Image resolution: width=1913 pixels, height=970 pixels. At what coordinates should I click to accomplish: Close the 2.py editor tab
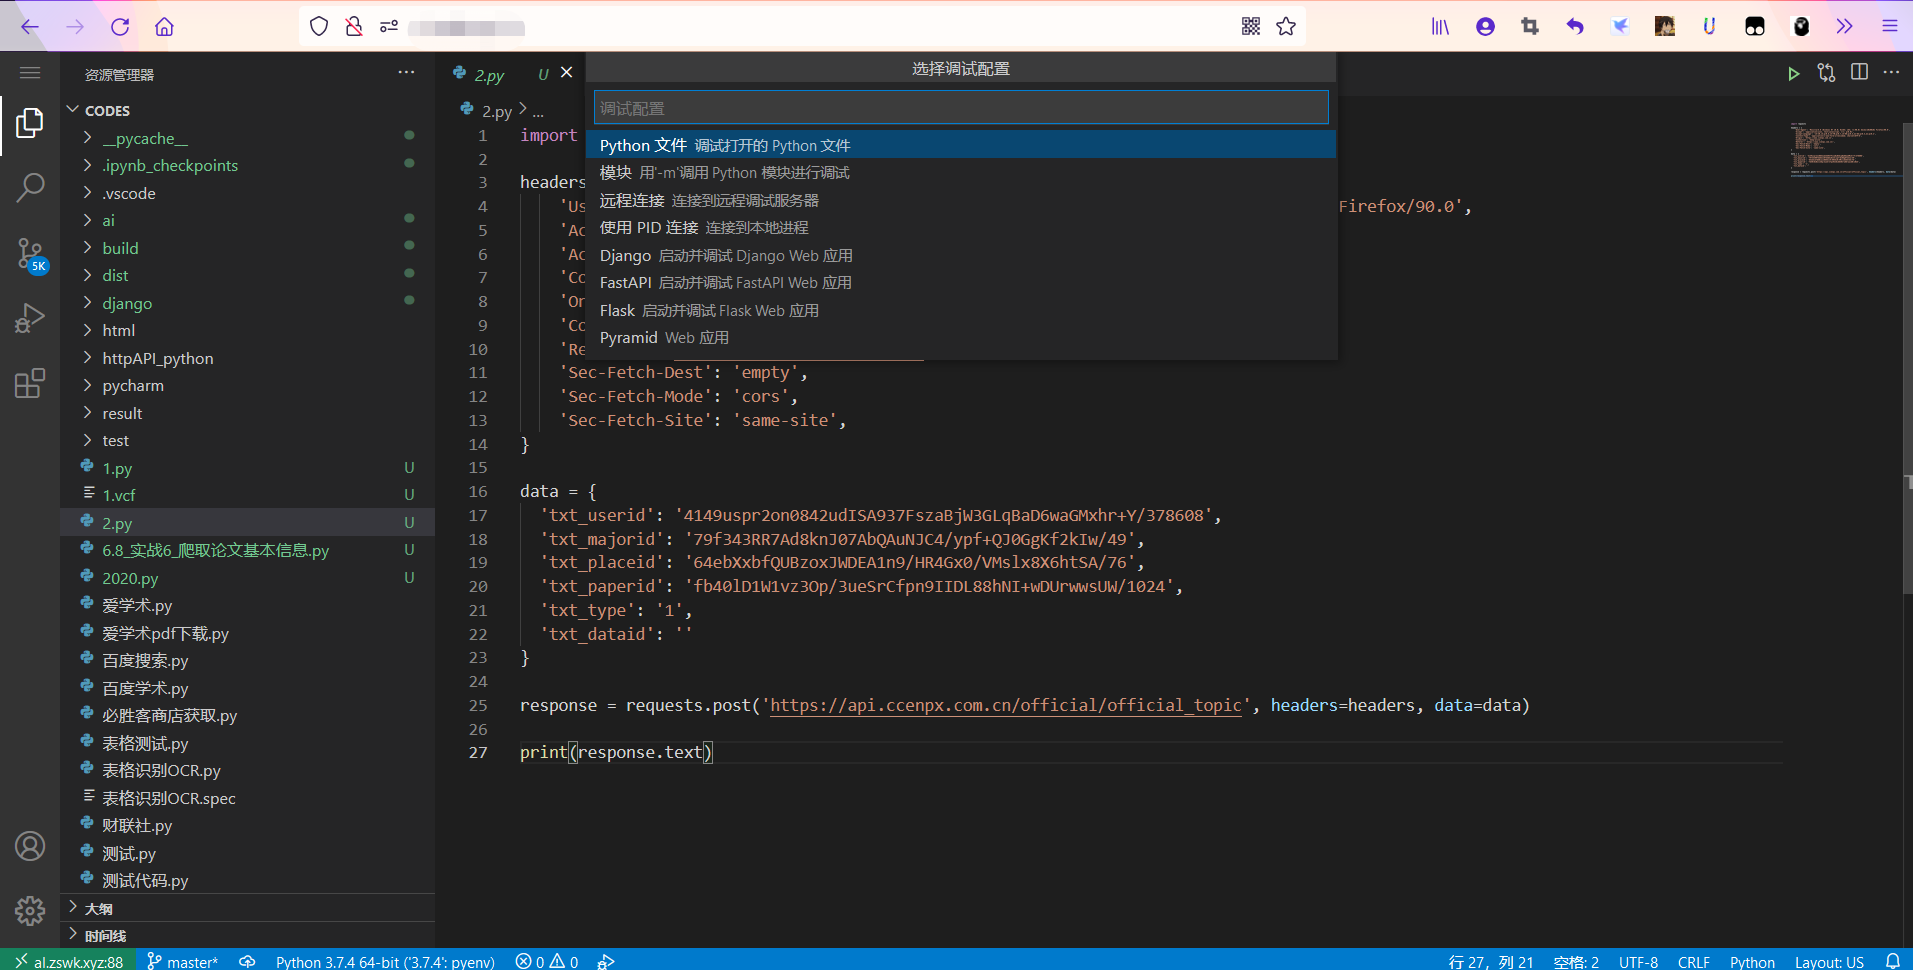point(567,72)
